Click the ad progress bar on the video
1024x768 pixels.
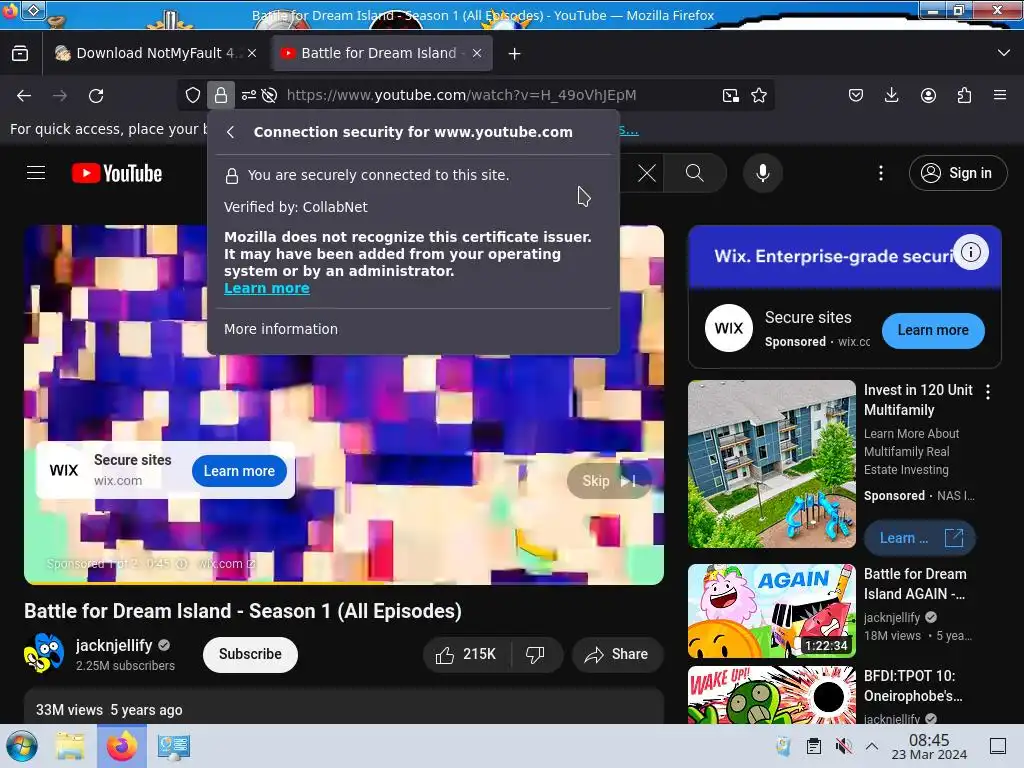pyautogui.click(x=344, y=582)
